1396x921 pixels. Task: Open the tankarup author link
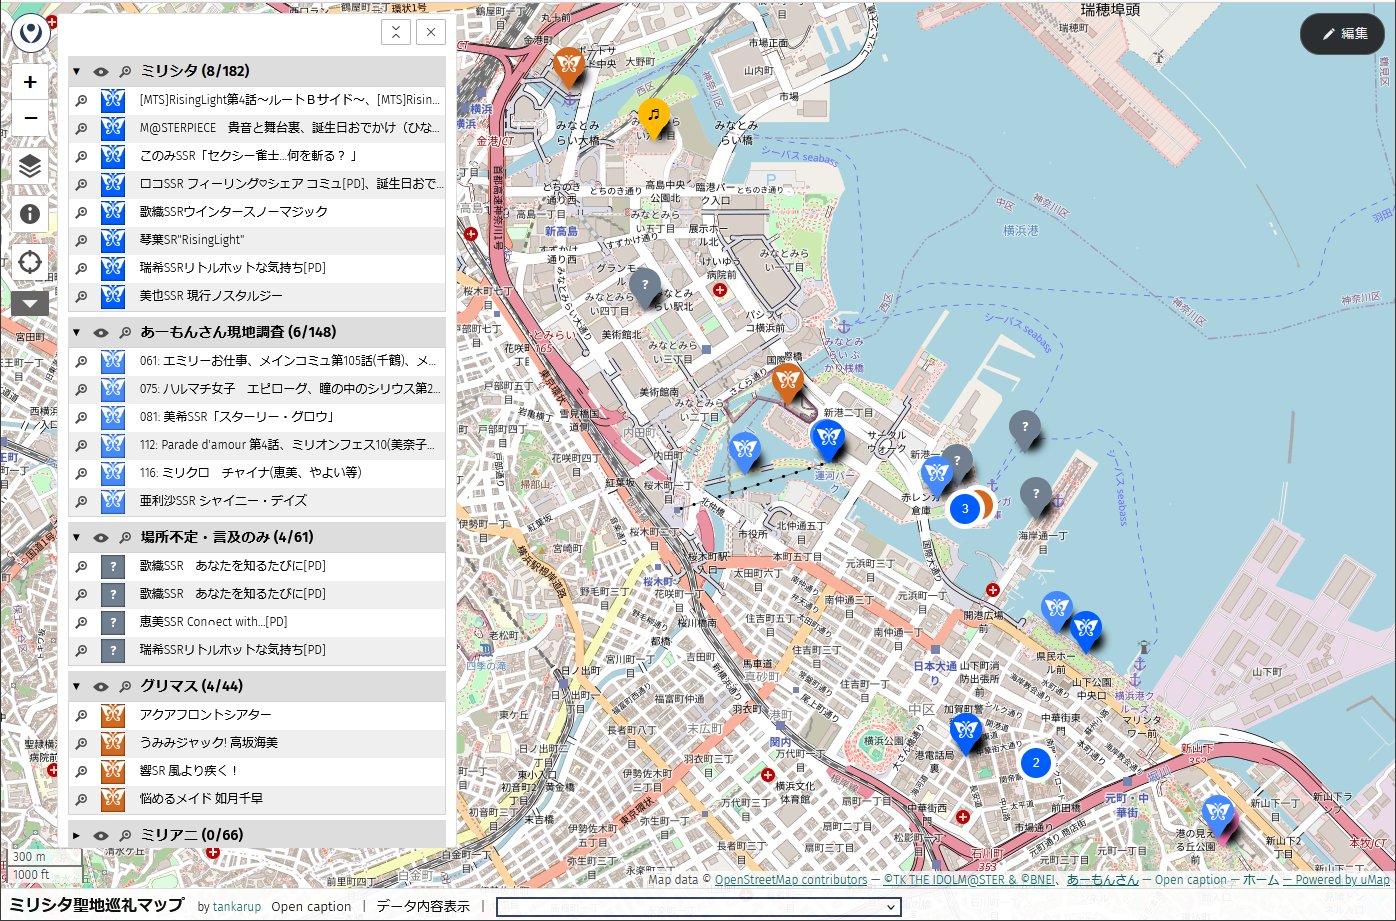coord(237,907)
